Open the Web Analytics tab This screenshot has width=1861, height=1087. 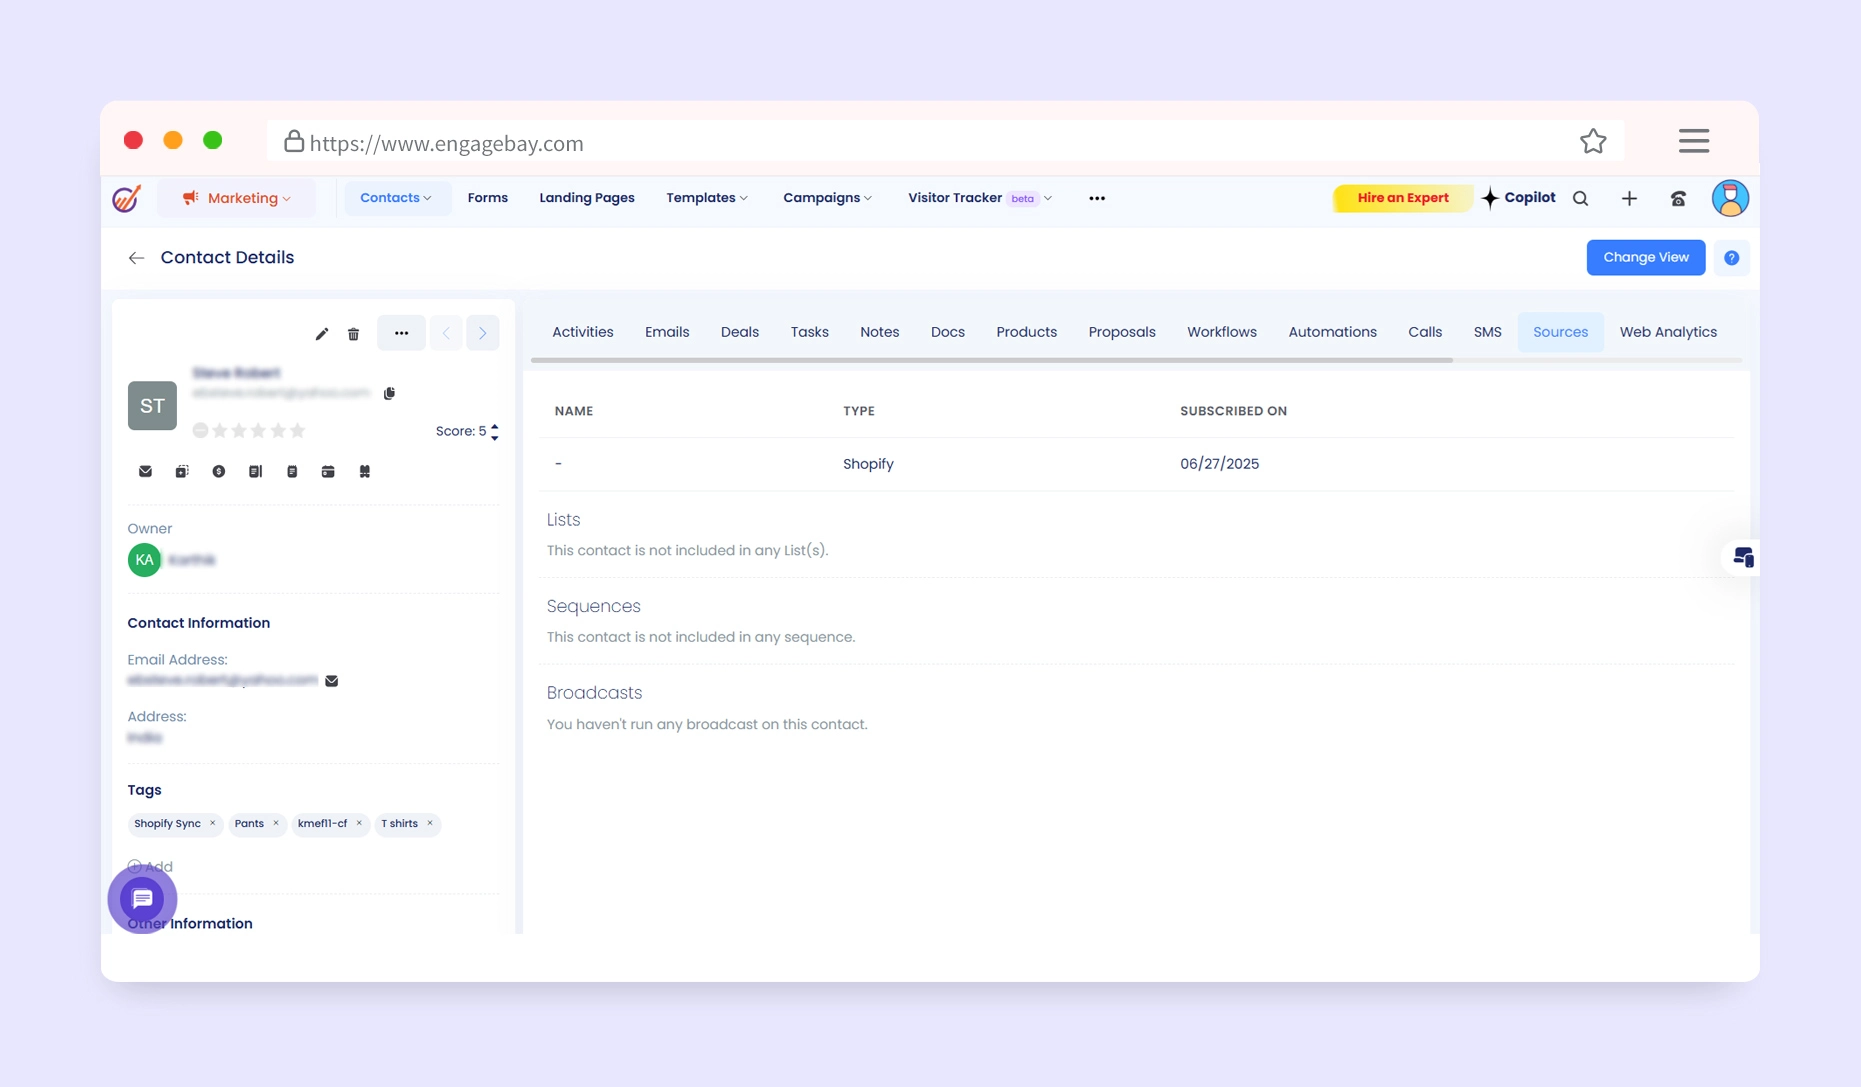click(x=1667, y=332)
